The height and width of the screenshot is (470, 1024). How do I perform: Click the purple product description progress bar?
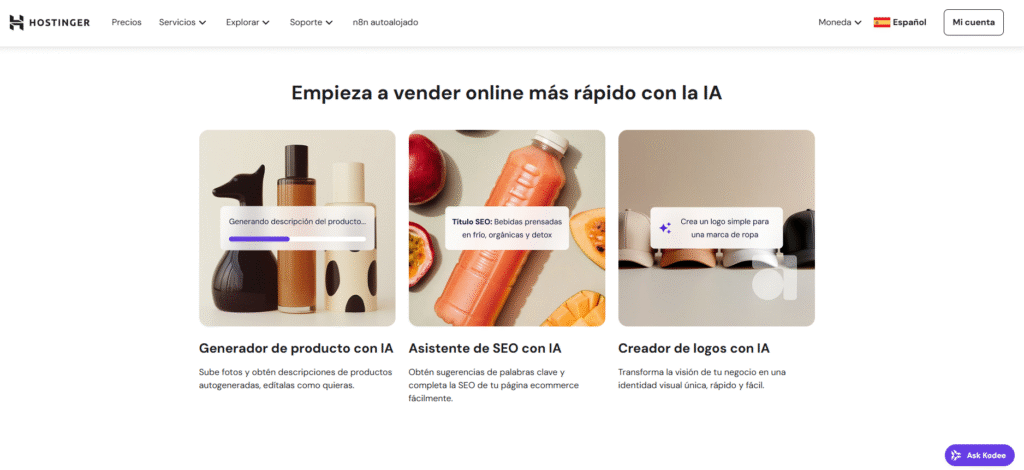point(259,239)
